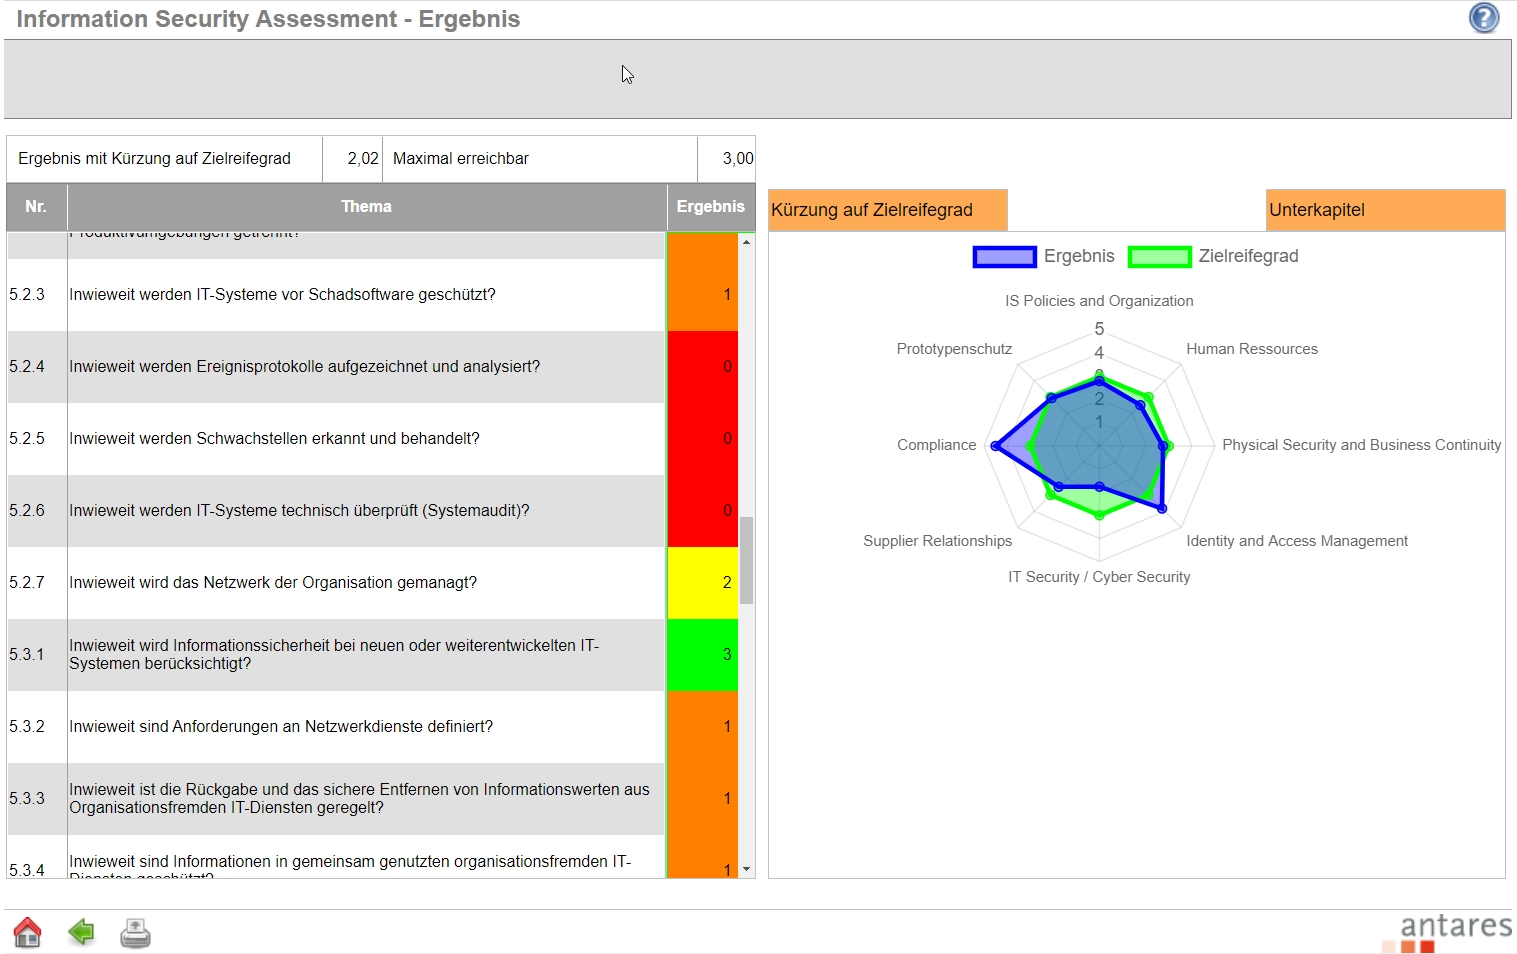
Task: Switch to the Kürzung auf Zielreifegrad tab
Action: click(887, 210)
